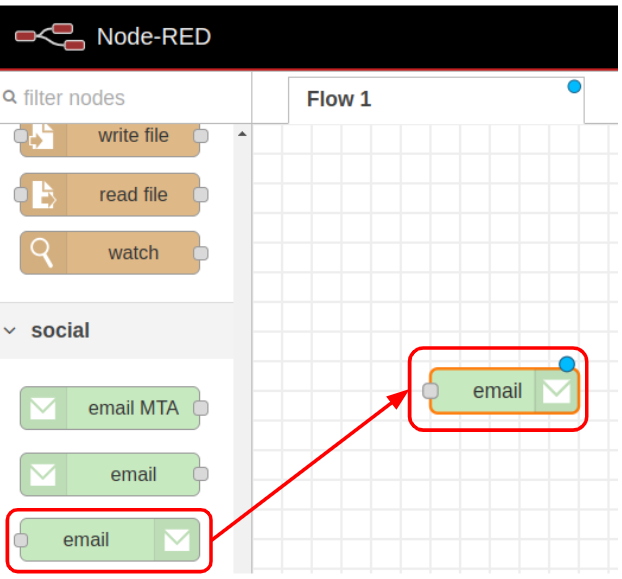The height and width of the screenshot is (579, 622).
Task: Click the palette scrollbar up arrow
Action: point(242,134)
